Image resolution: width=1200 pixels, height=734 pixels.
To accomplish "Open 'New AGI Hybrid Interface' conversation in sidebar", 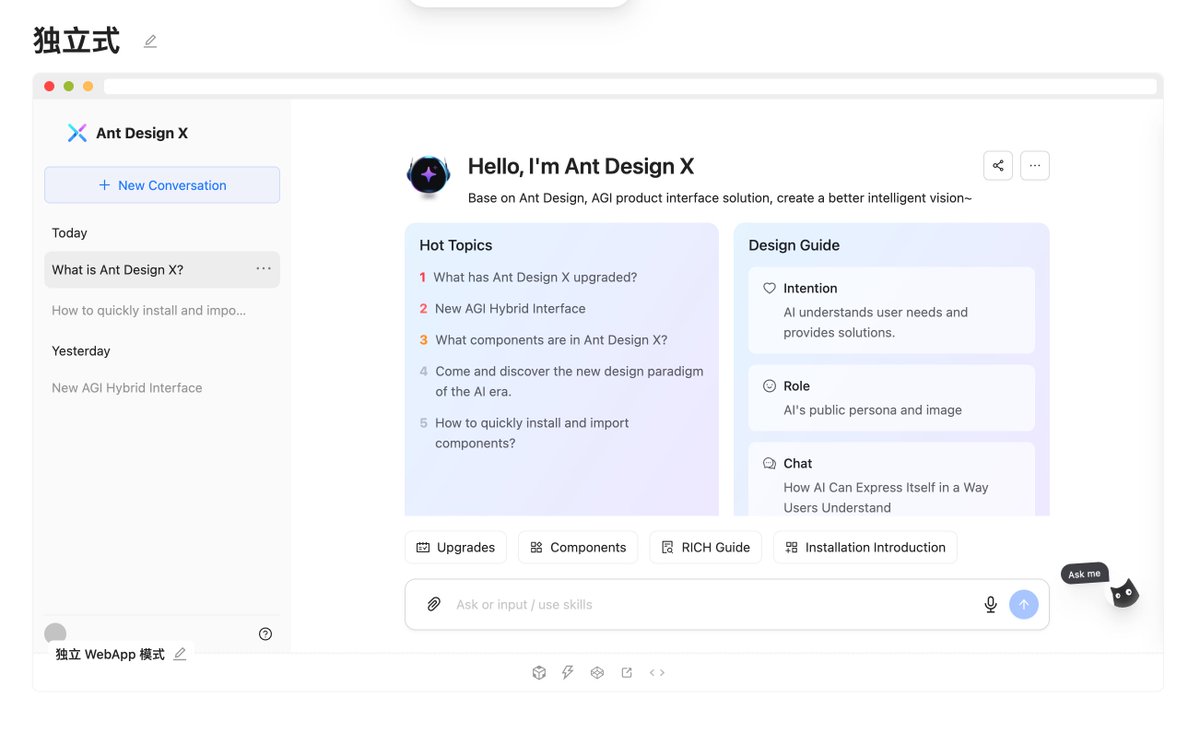I will pyautogui.click(x=162, y=388).
